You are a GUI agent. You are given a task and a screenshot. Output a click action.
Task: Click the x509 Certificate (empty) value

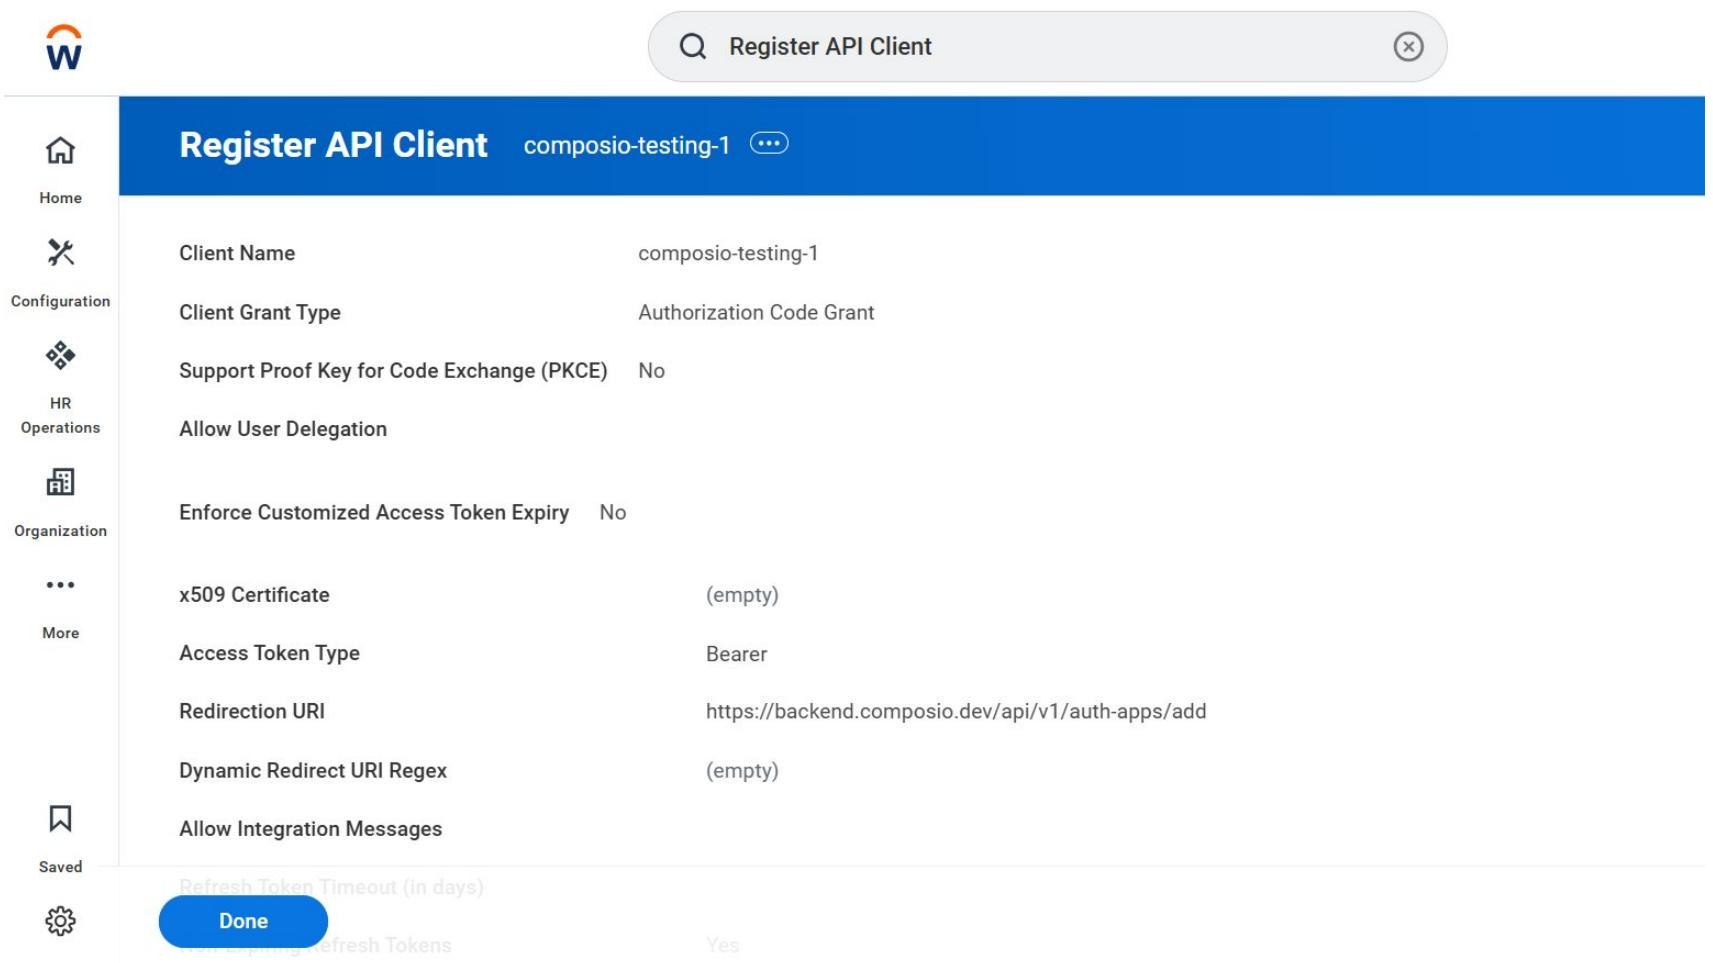coord(742,595)
